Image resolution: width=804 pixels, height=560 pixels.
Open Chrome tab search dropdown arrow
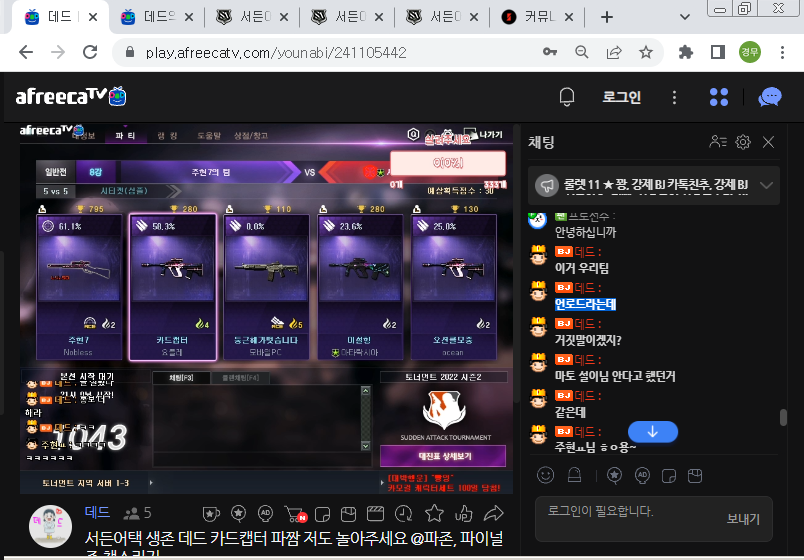coord(685,17)
